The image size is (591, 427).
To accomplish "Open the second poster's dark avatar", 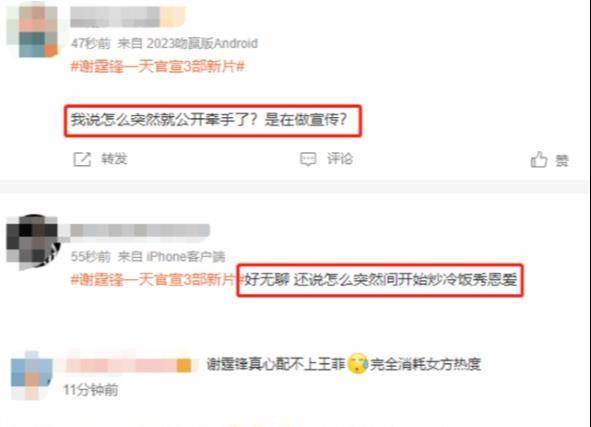I will coord(33,242).
